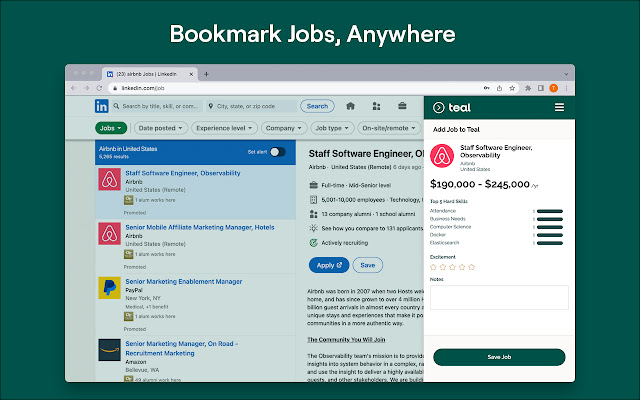This screenshot has width=640, height=400.
Task: Click Search button on LinkedIn
Action: pos(317,106)
